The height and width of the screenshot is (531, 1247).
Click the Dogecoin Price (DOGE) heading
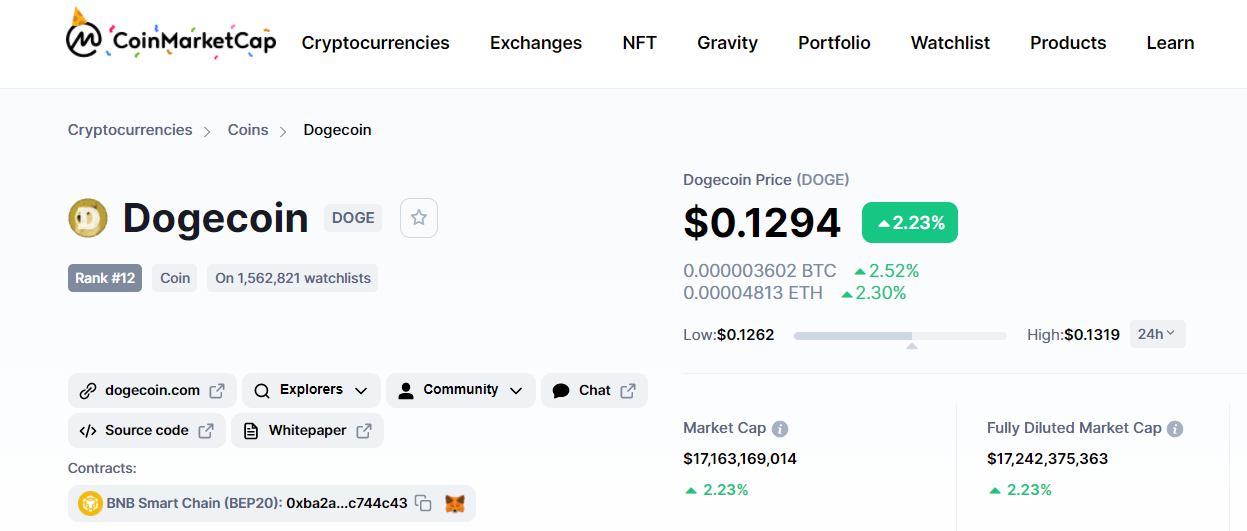766,180
